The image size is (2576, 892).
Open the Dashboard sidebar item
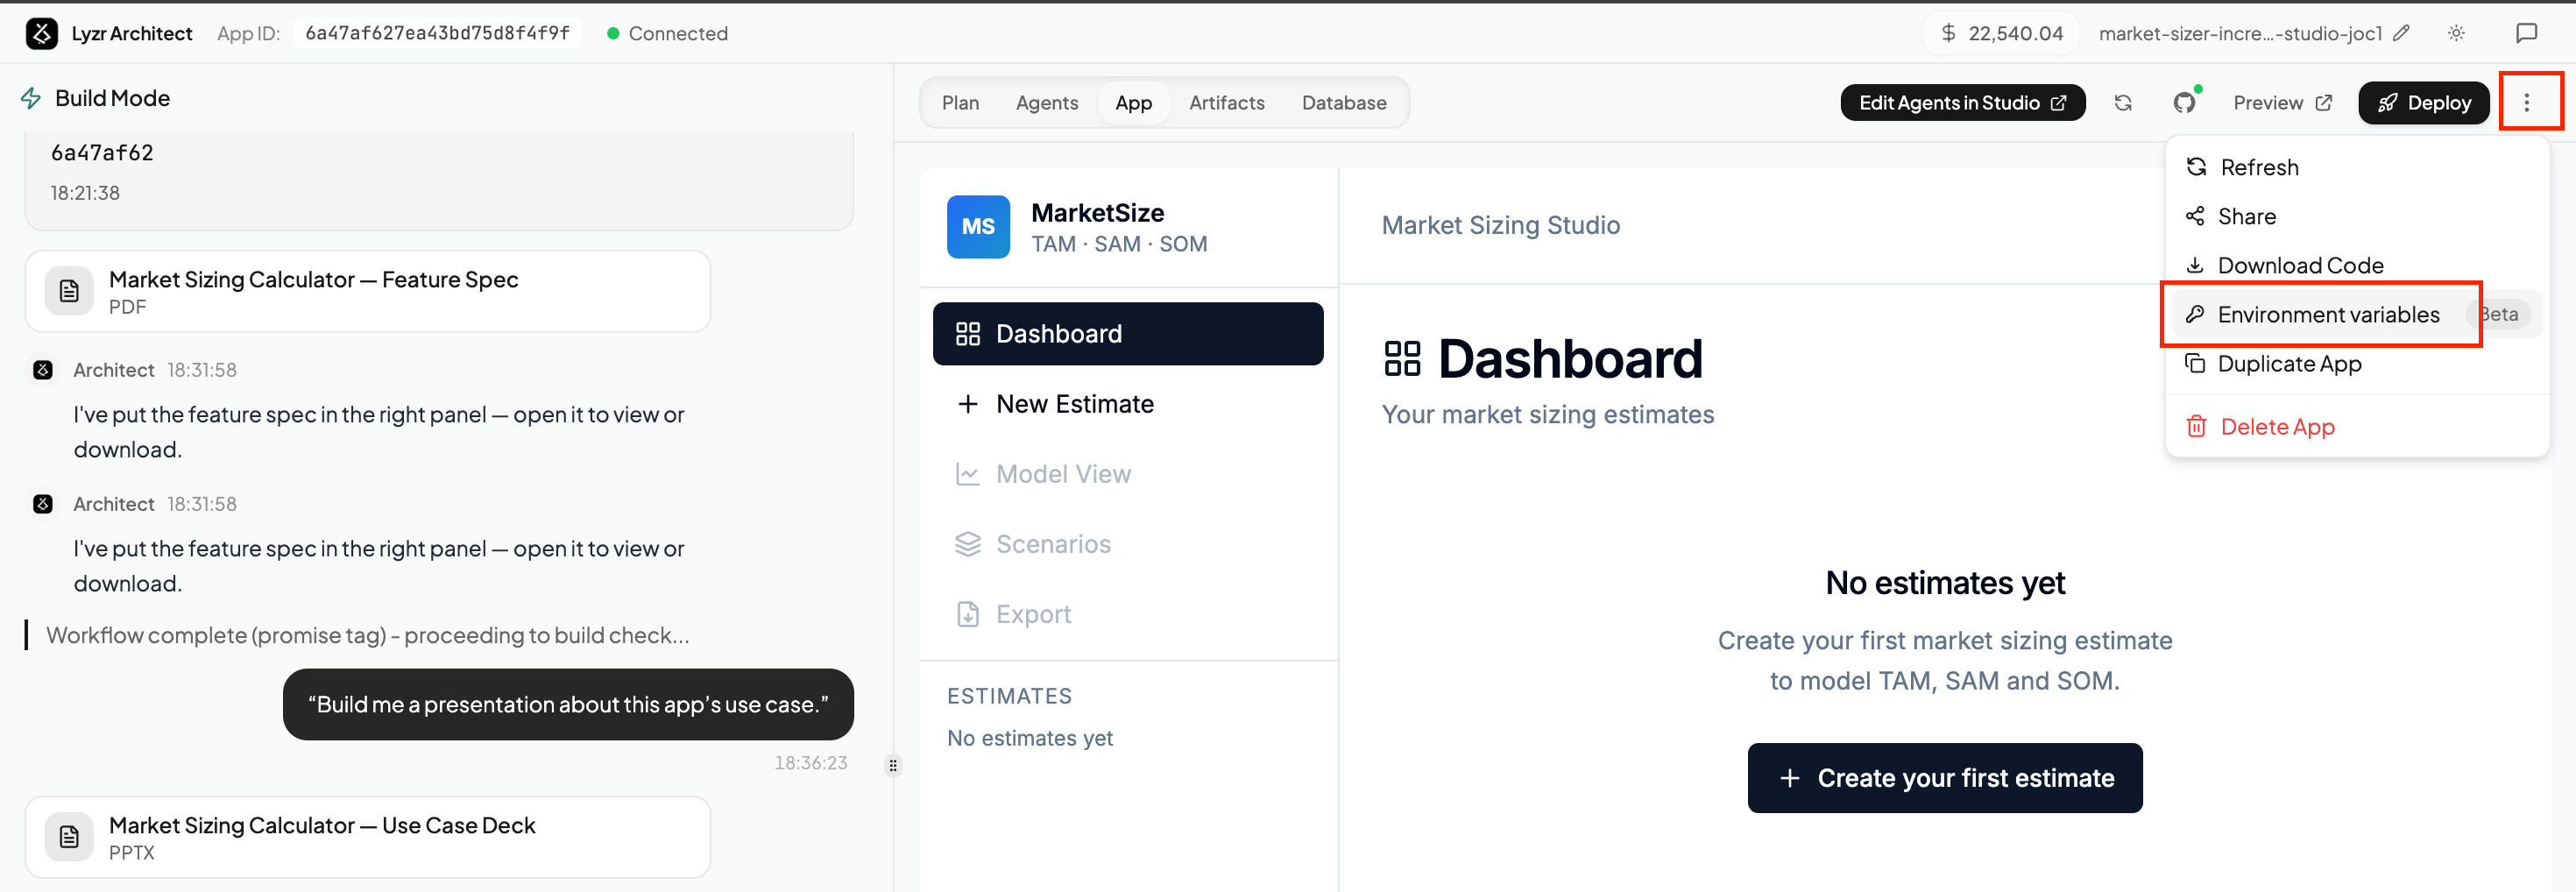click(x=1127, y=334)
